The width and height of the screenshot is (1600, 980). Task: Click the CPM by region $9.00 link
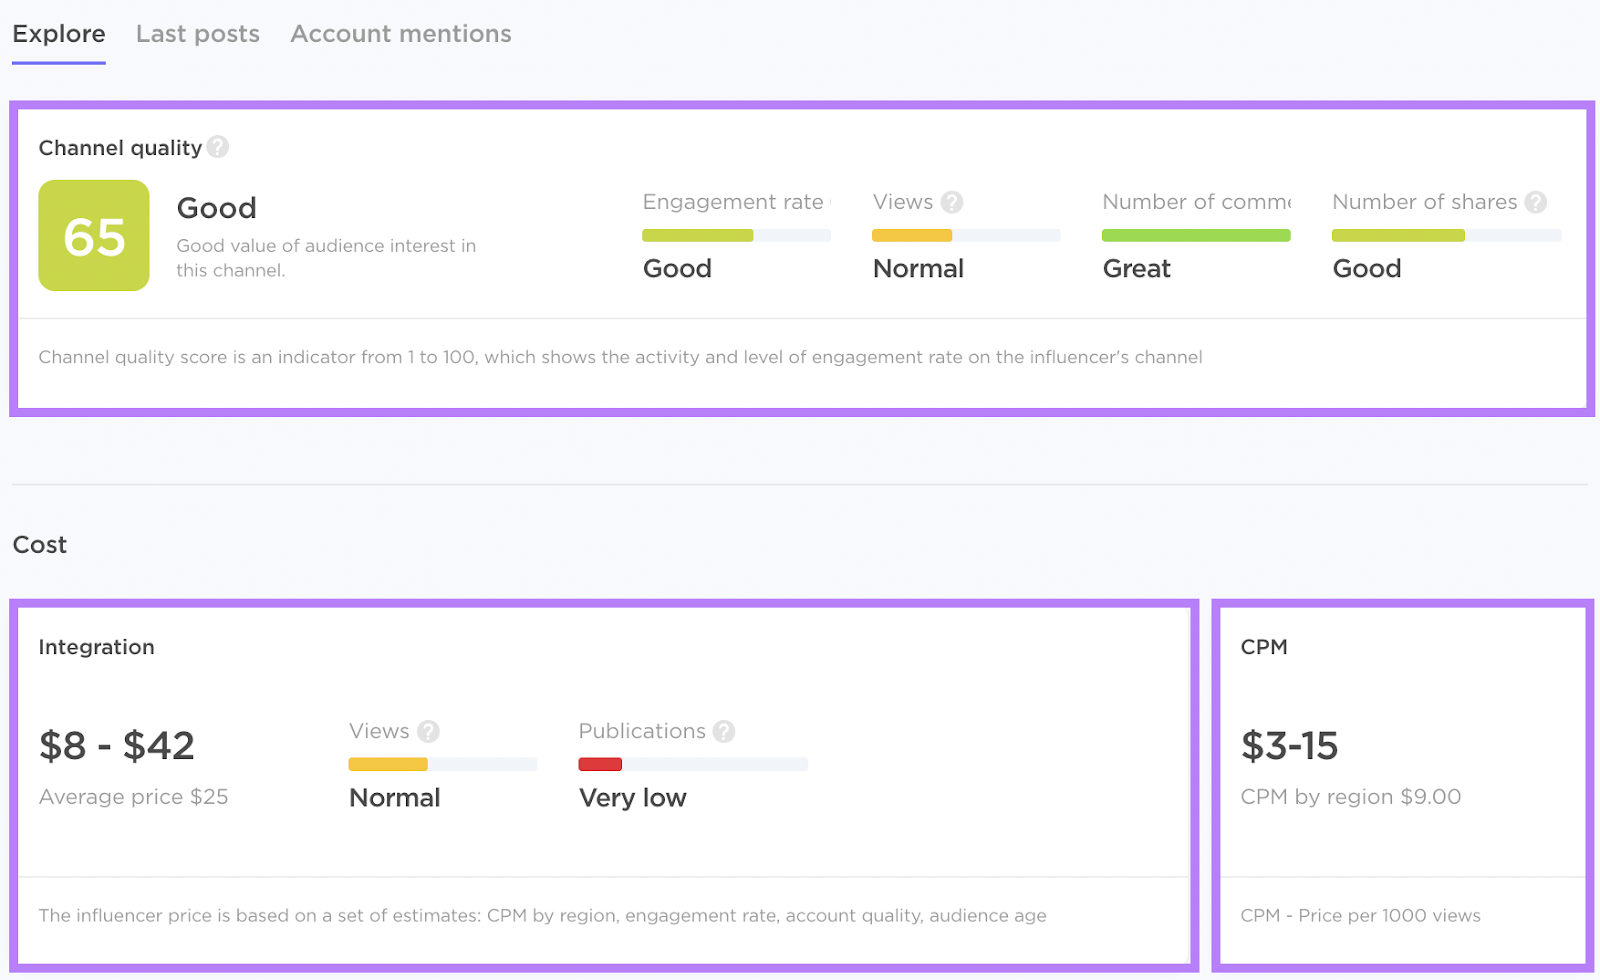[1351, 797]
